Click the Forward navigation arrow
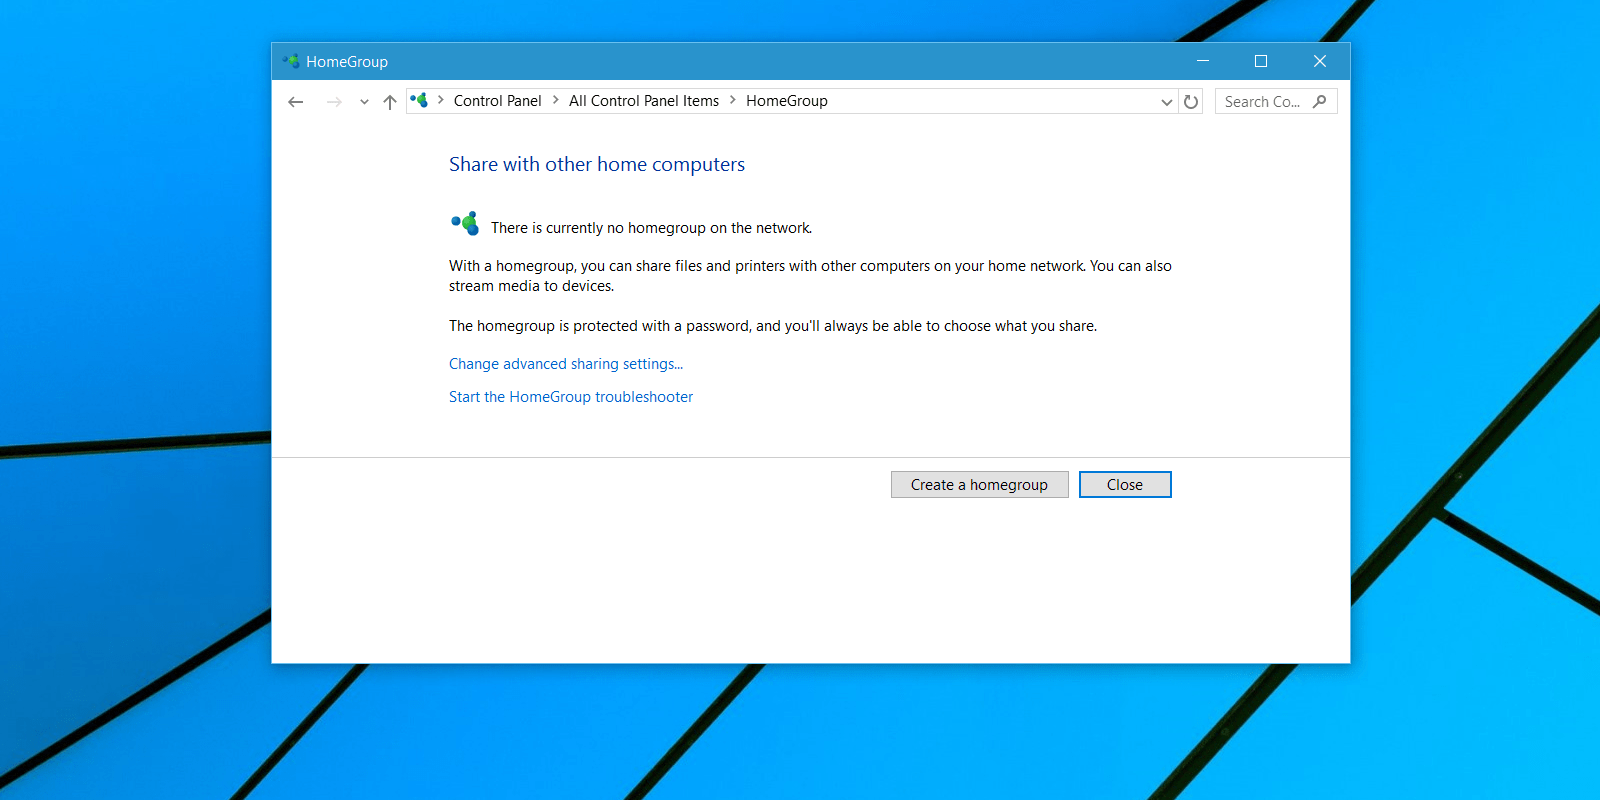1600x800 pixels. (334, 102)
